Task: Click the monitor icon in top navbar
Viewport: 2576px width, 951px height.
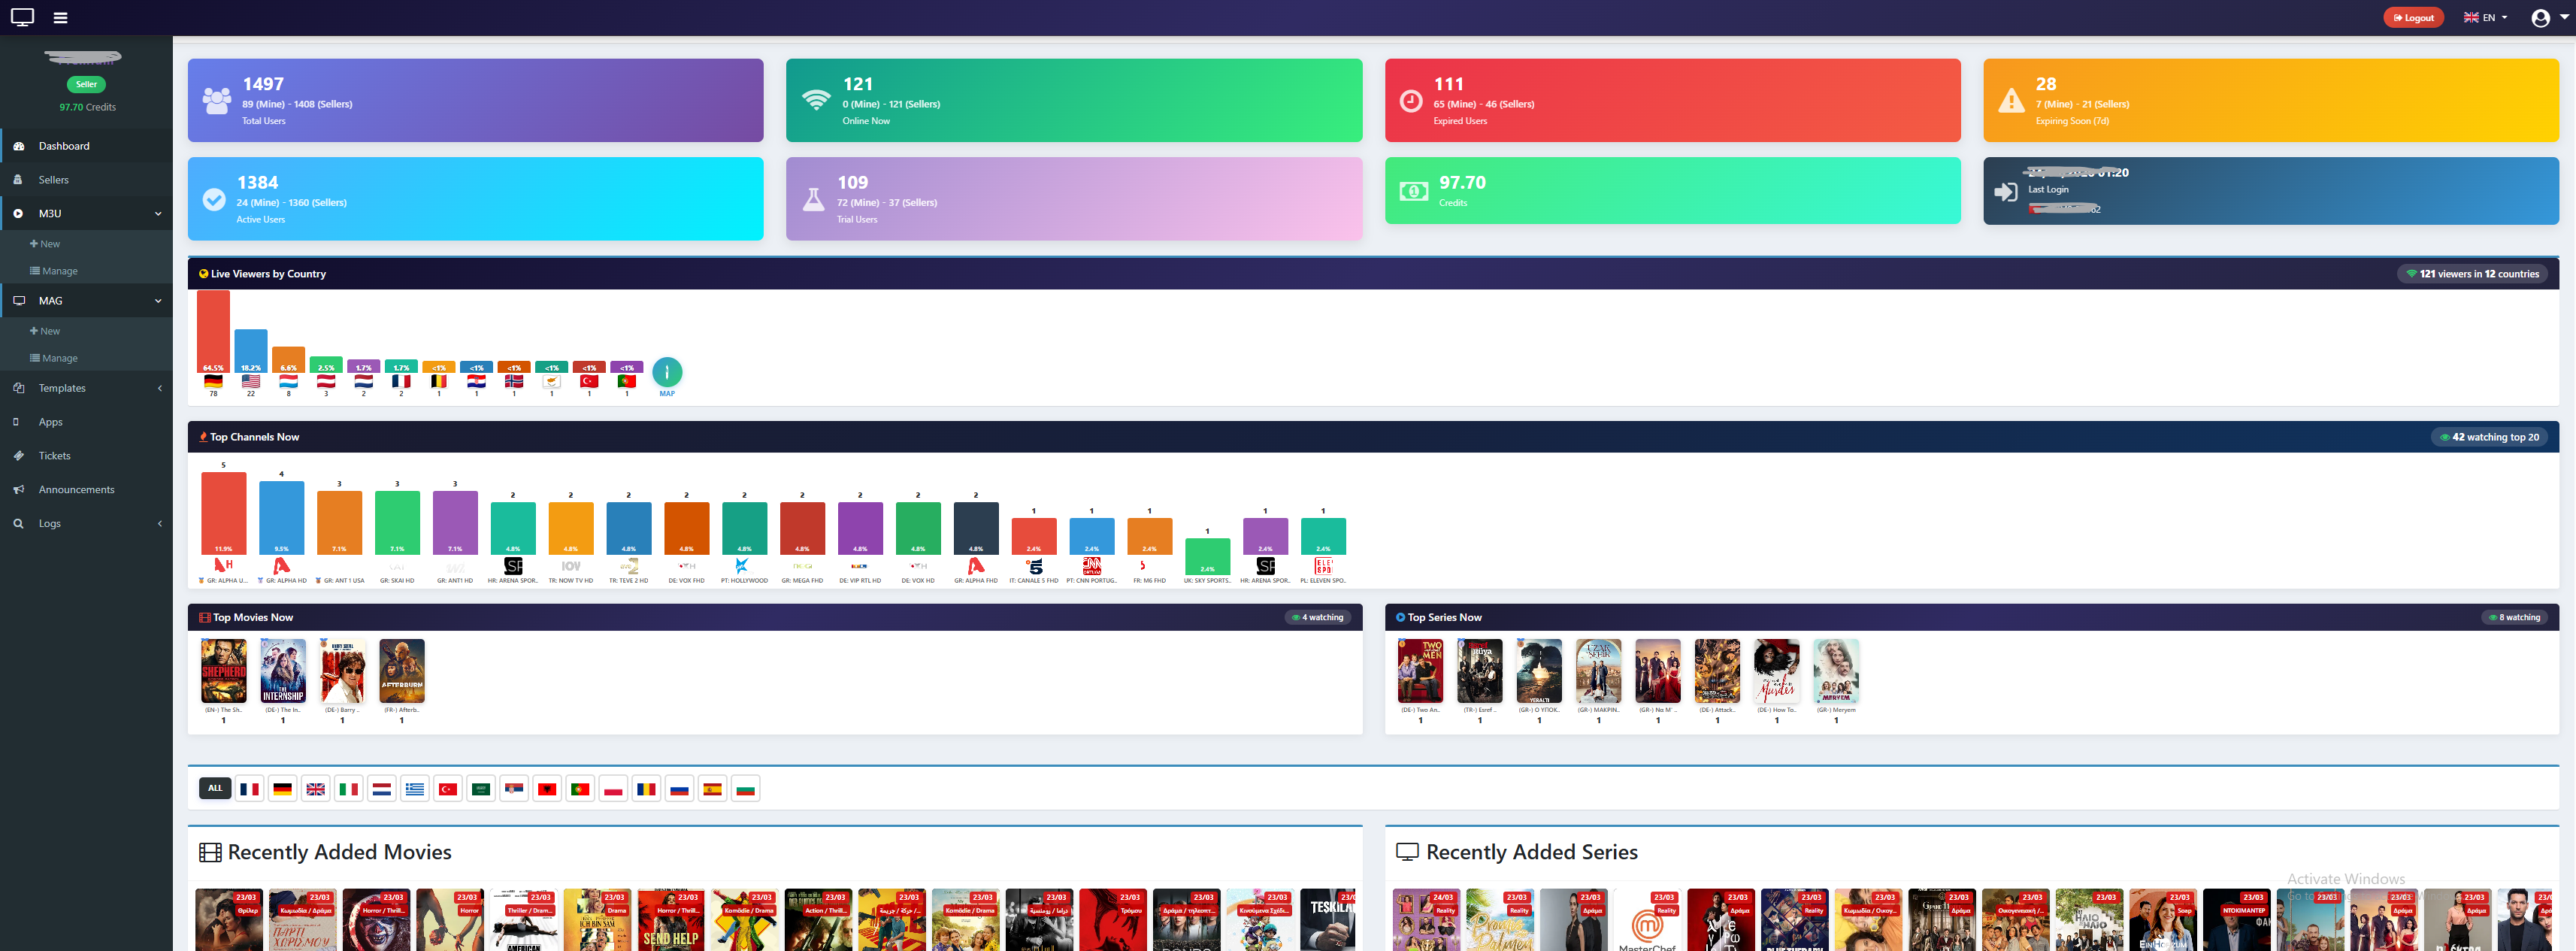Action: (21, 17)
